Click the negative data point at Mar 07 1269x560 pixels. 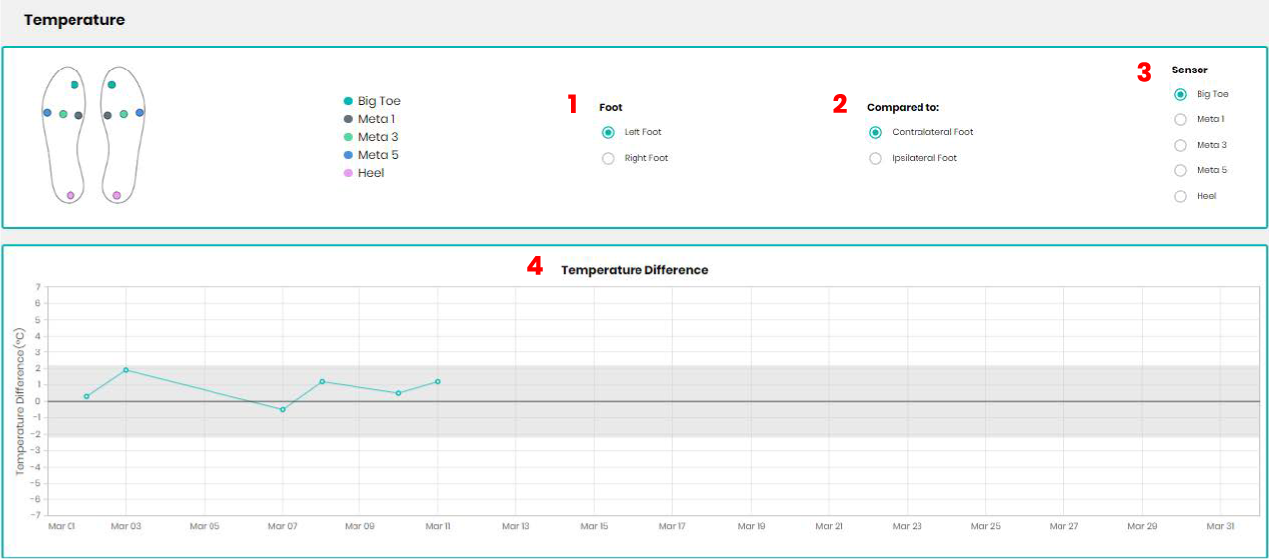(283, 409)
